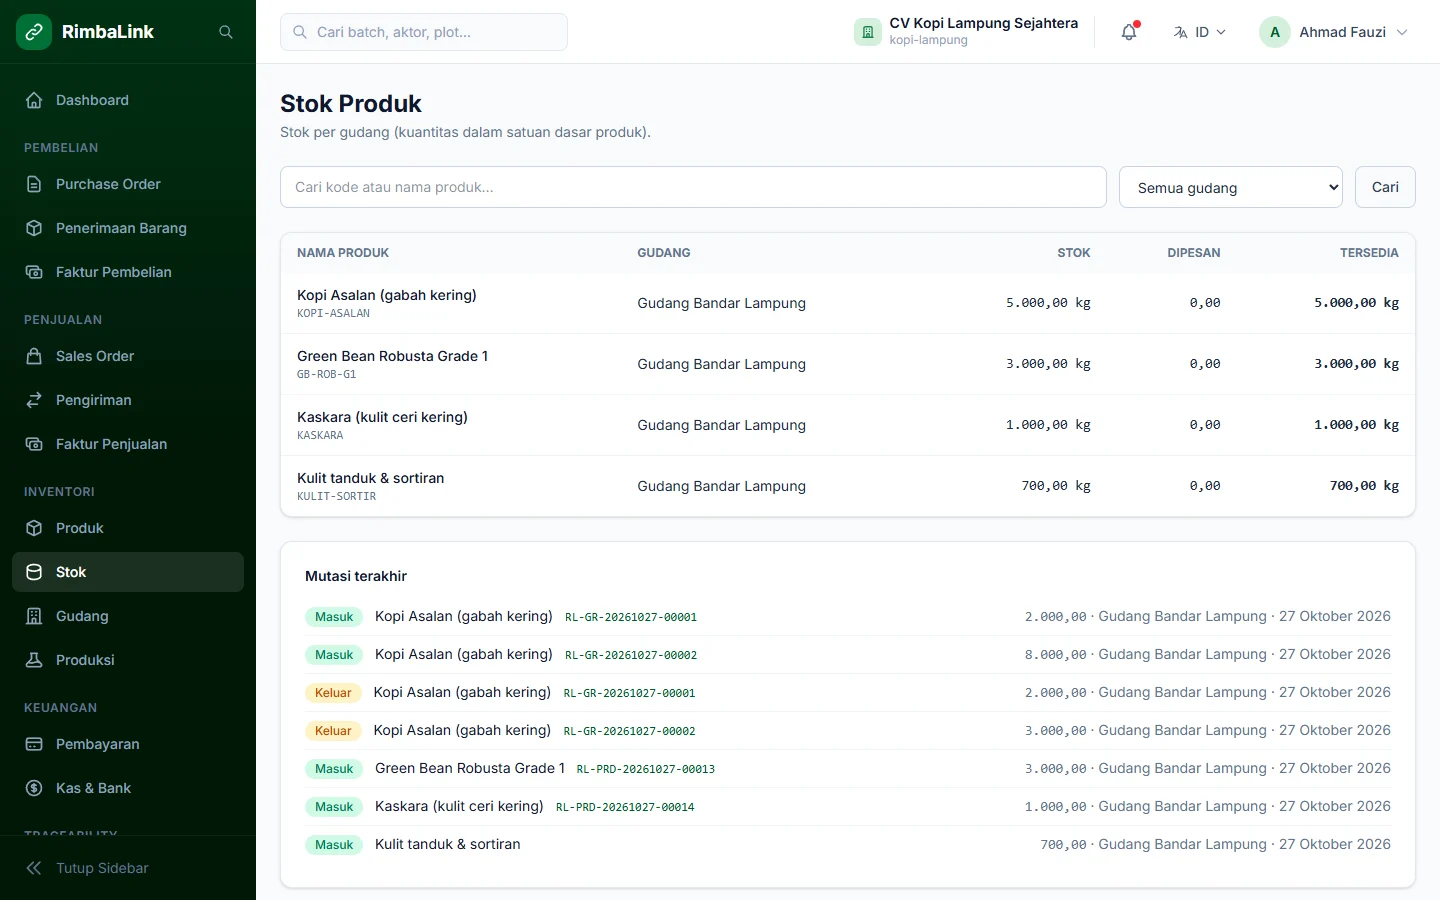Click the Penerimaan Barang box icon

click(34, 228)
